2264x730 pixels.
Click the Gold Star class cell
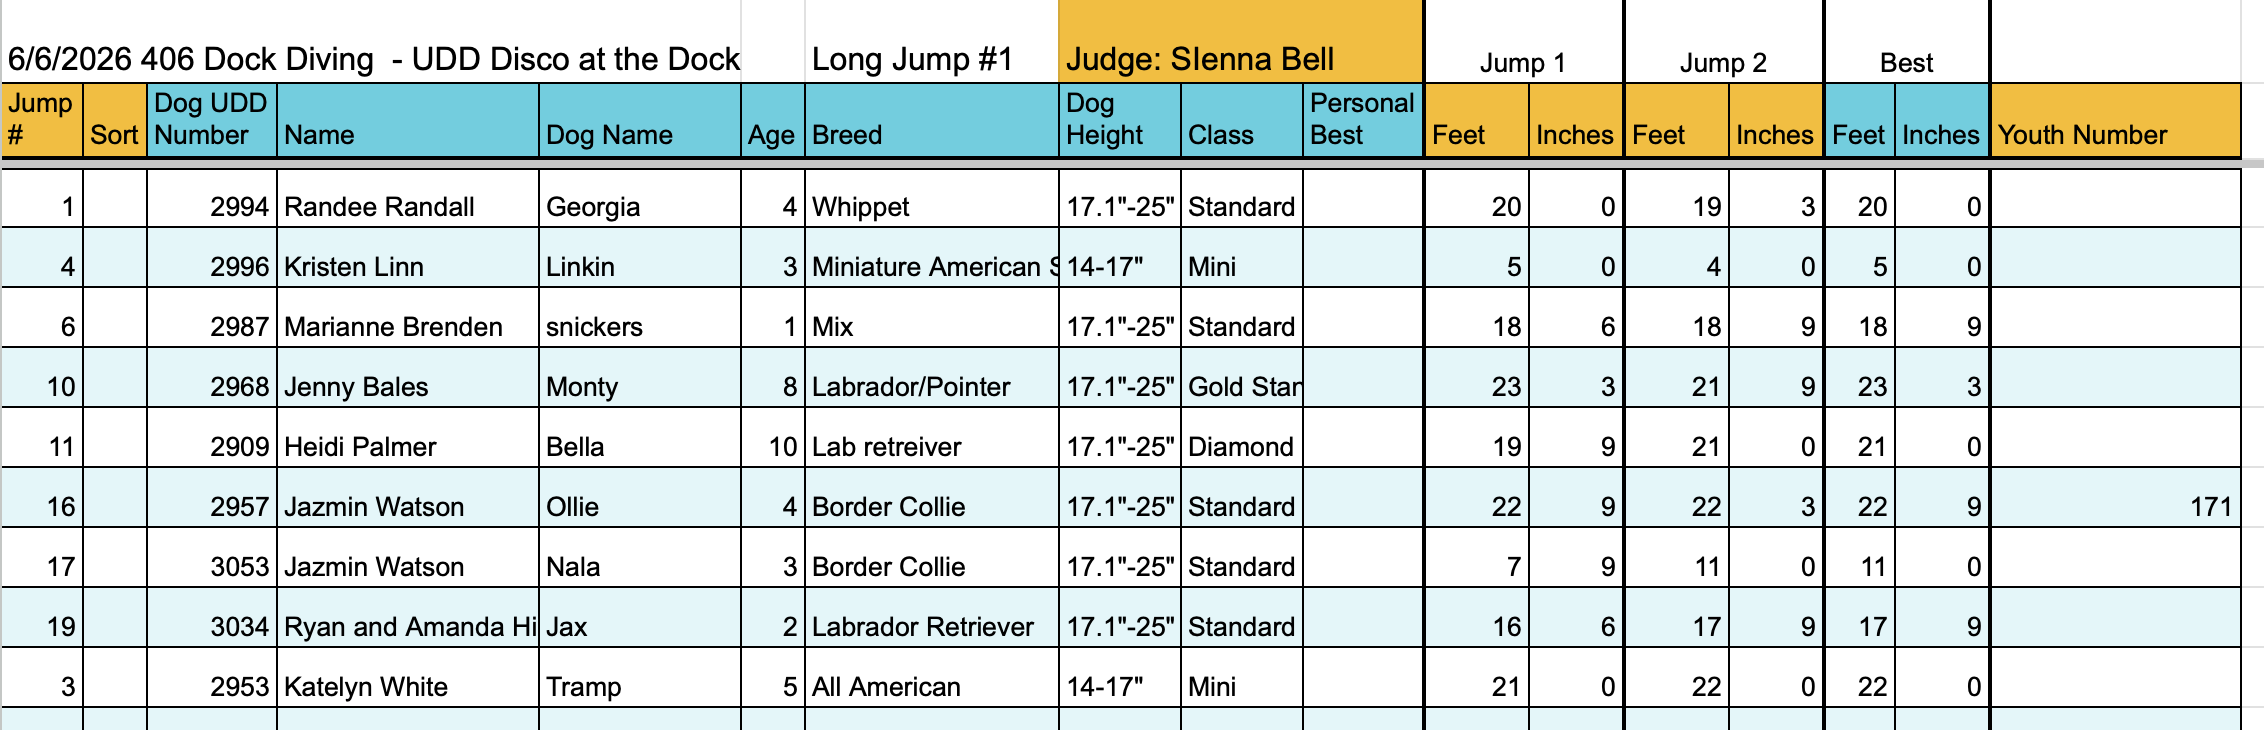point(1242,378)
